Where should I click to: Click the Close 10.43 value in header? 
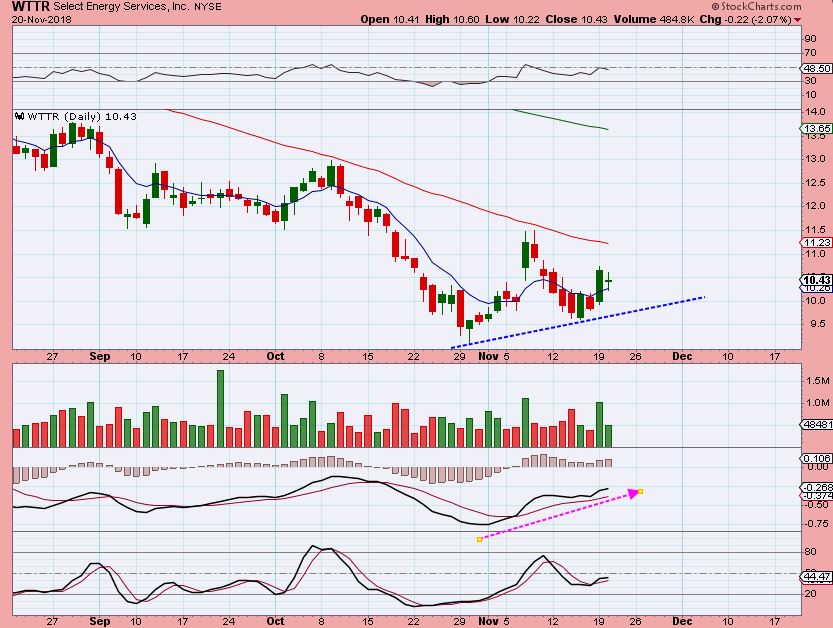click(576, 20)
